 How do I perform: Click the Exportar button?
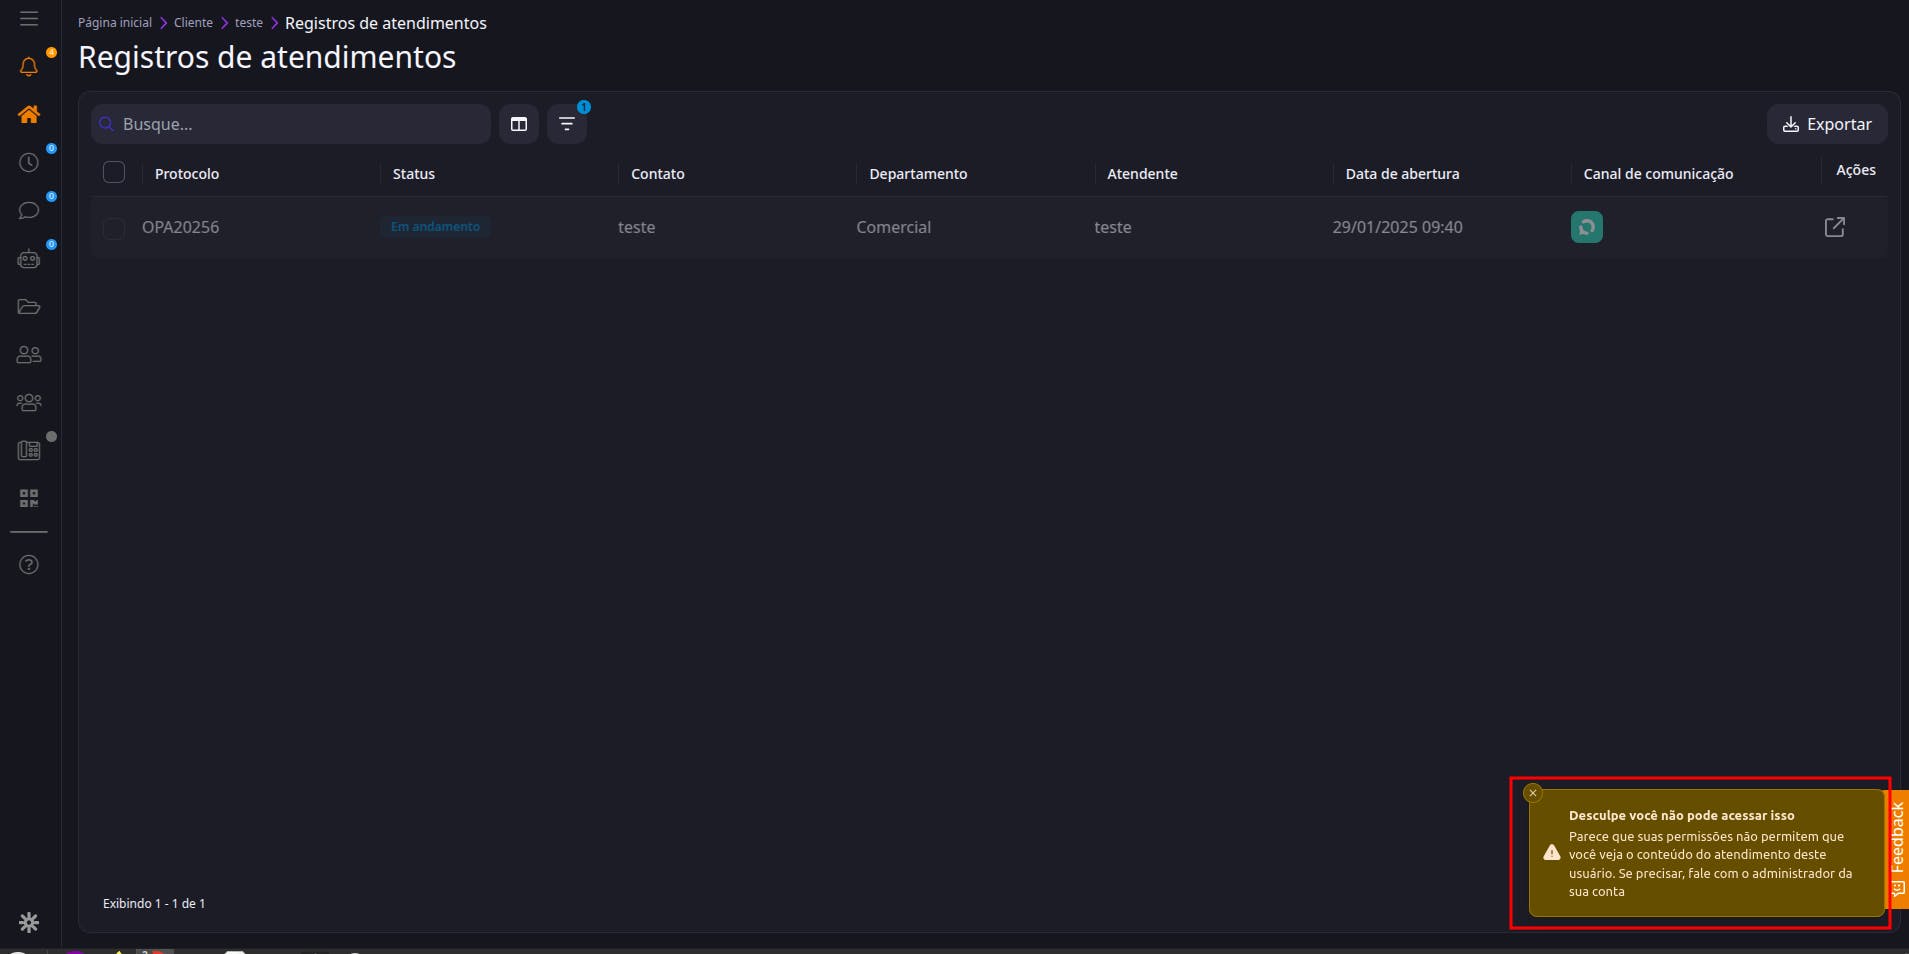click(x=1827, y=124)
